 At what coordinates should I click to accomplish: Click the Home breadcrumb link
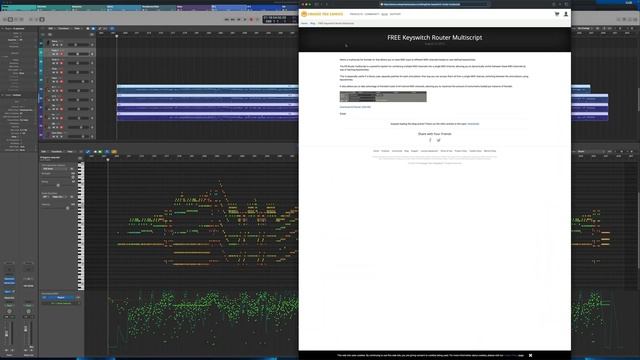click(x=304, y=23)
